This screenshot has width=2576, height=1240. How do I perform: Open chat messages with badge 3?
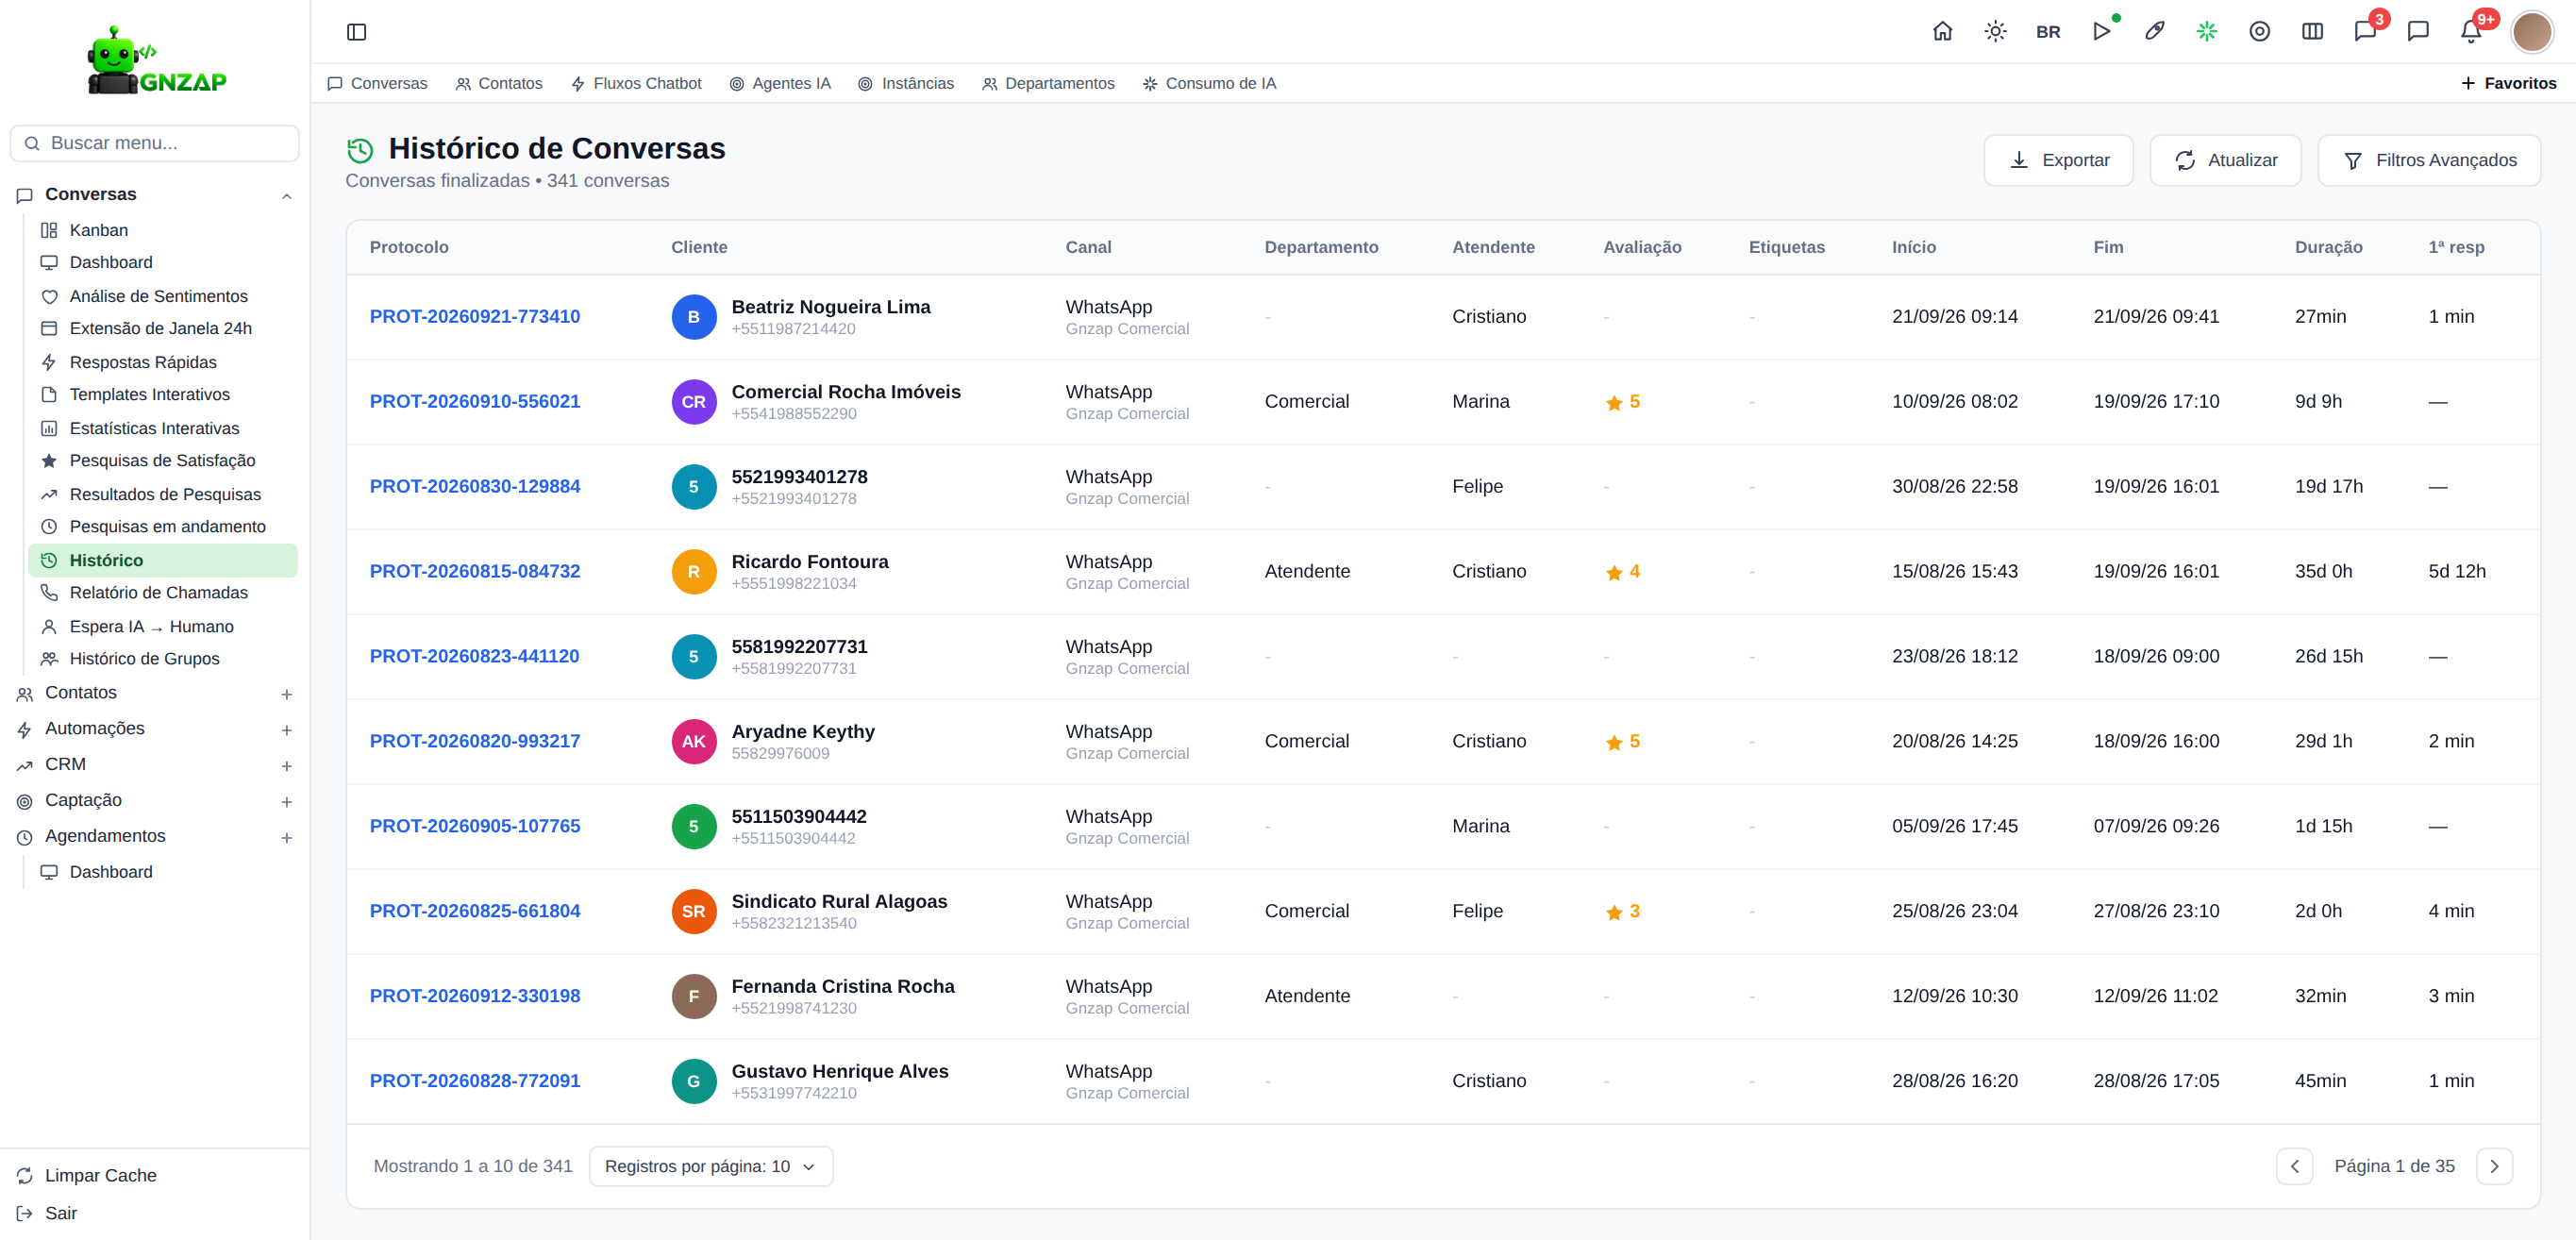point(2365,32)
